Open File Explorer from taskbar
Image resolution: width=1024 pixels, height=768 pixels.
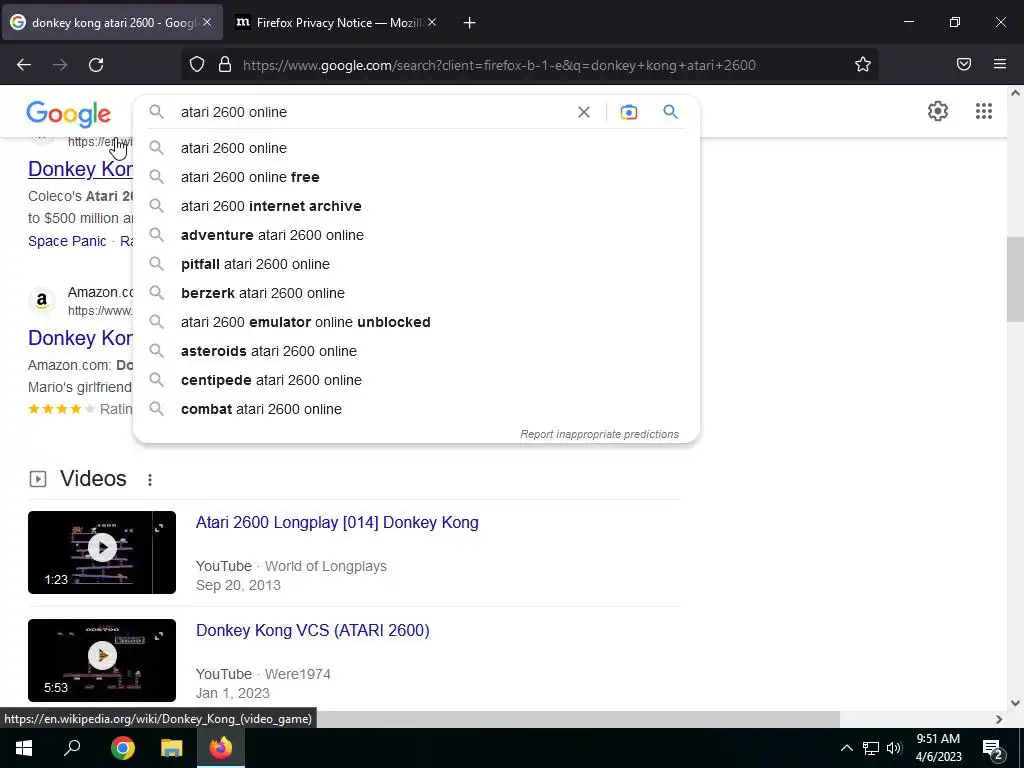pos(172,748)
